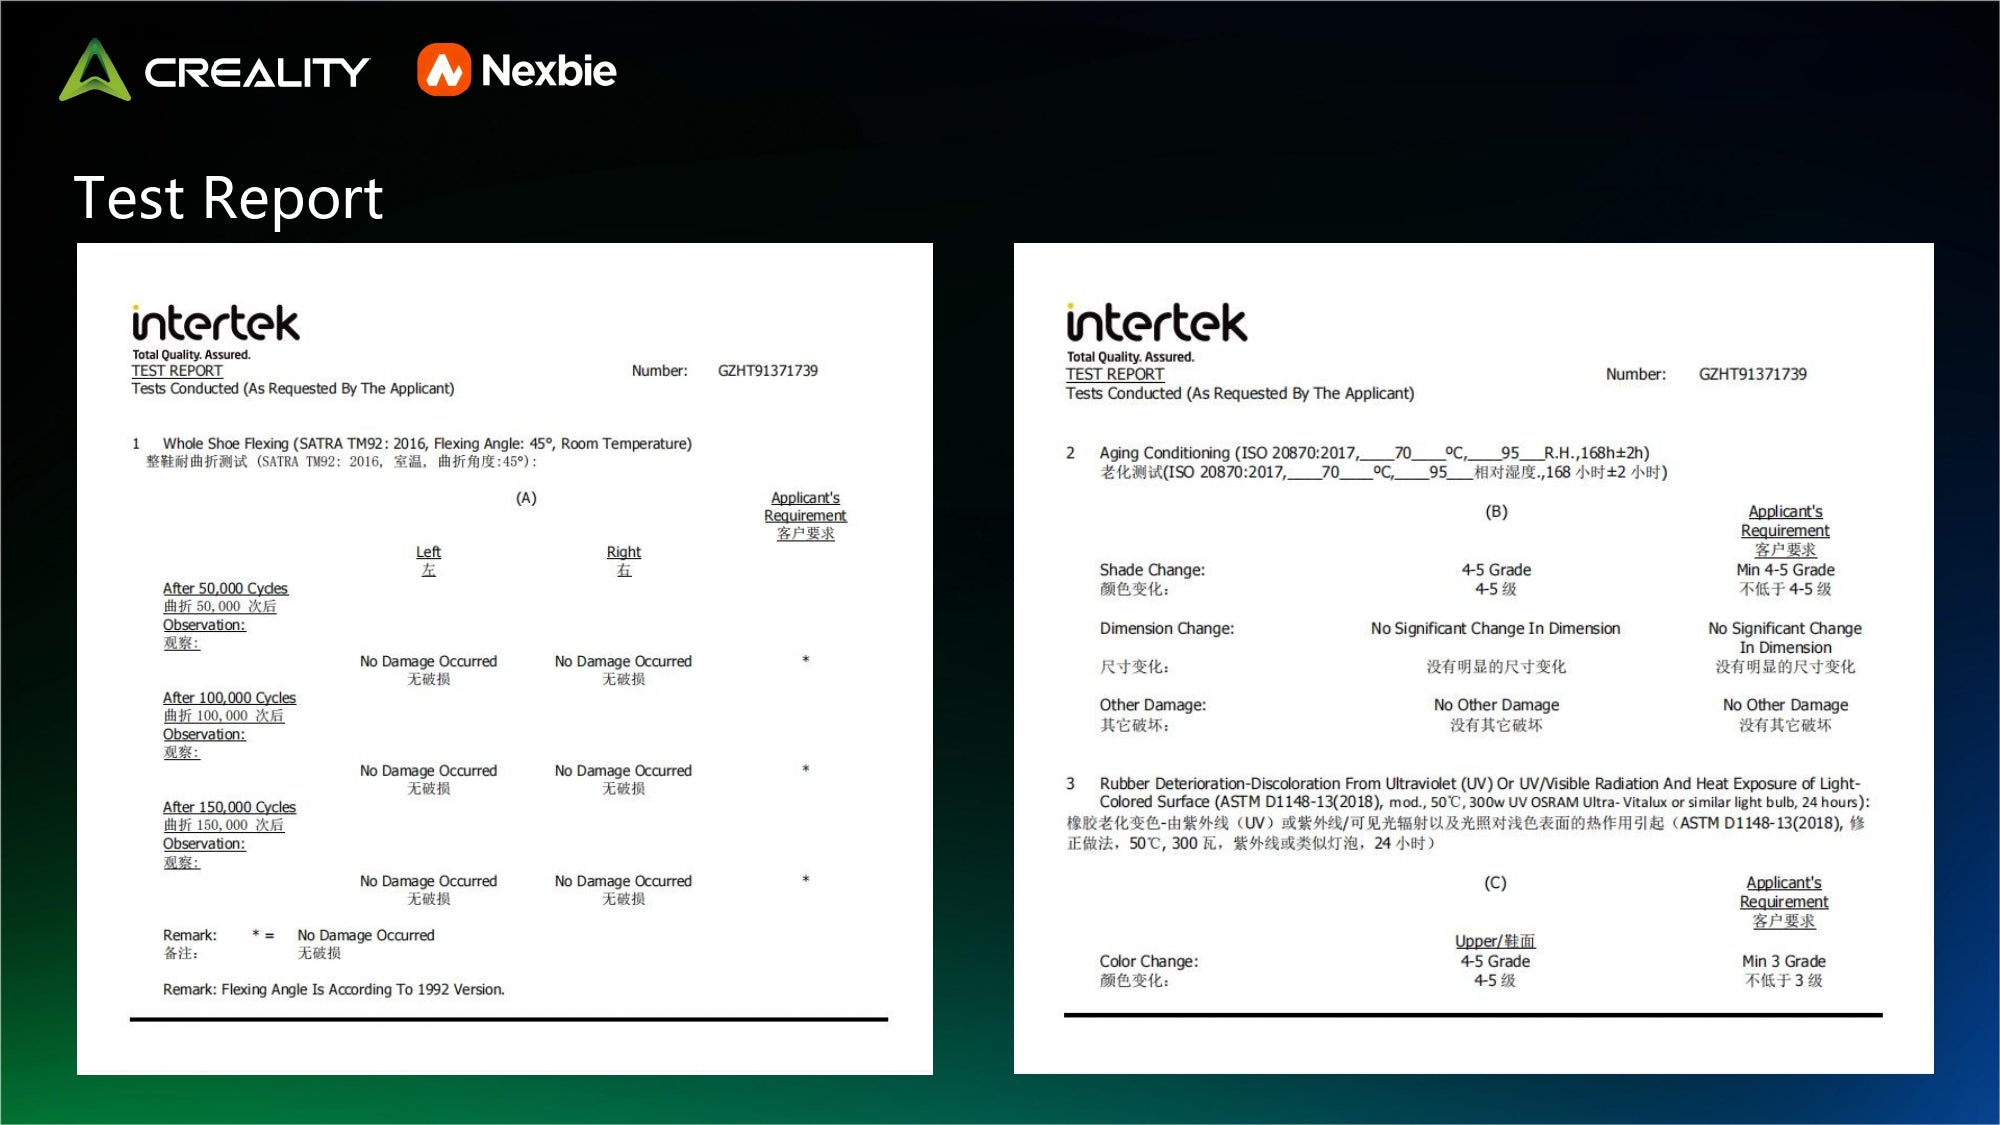The height and width of the screenshot is (1125, 2000).
Task: Click the right Intertek logo
Action: pyautogui.click(x=1156, y=323)
